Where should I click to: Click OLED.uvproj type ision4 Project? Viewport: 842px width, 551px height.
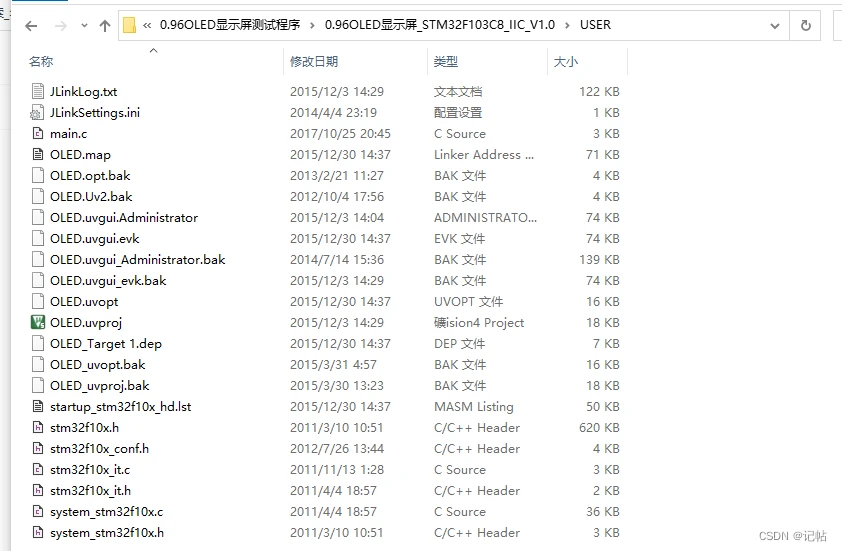pos(479,323)
